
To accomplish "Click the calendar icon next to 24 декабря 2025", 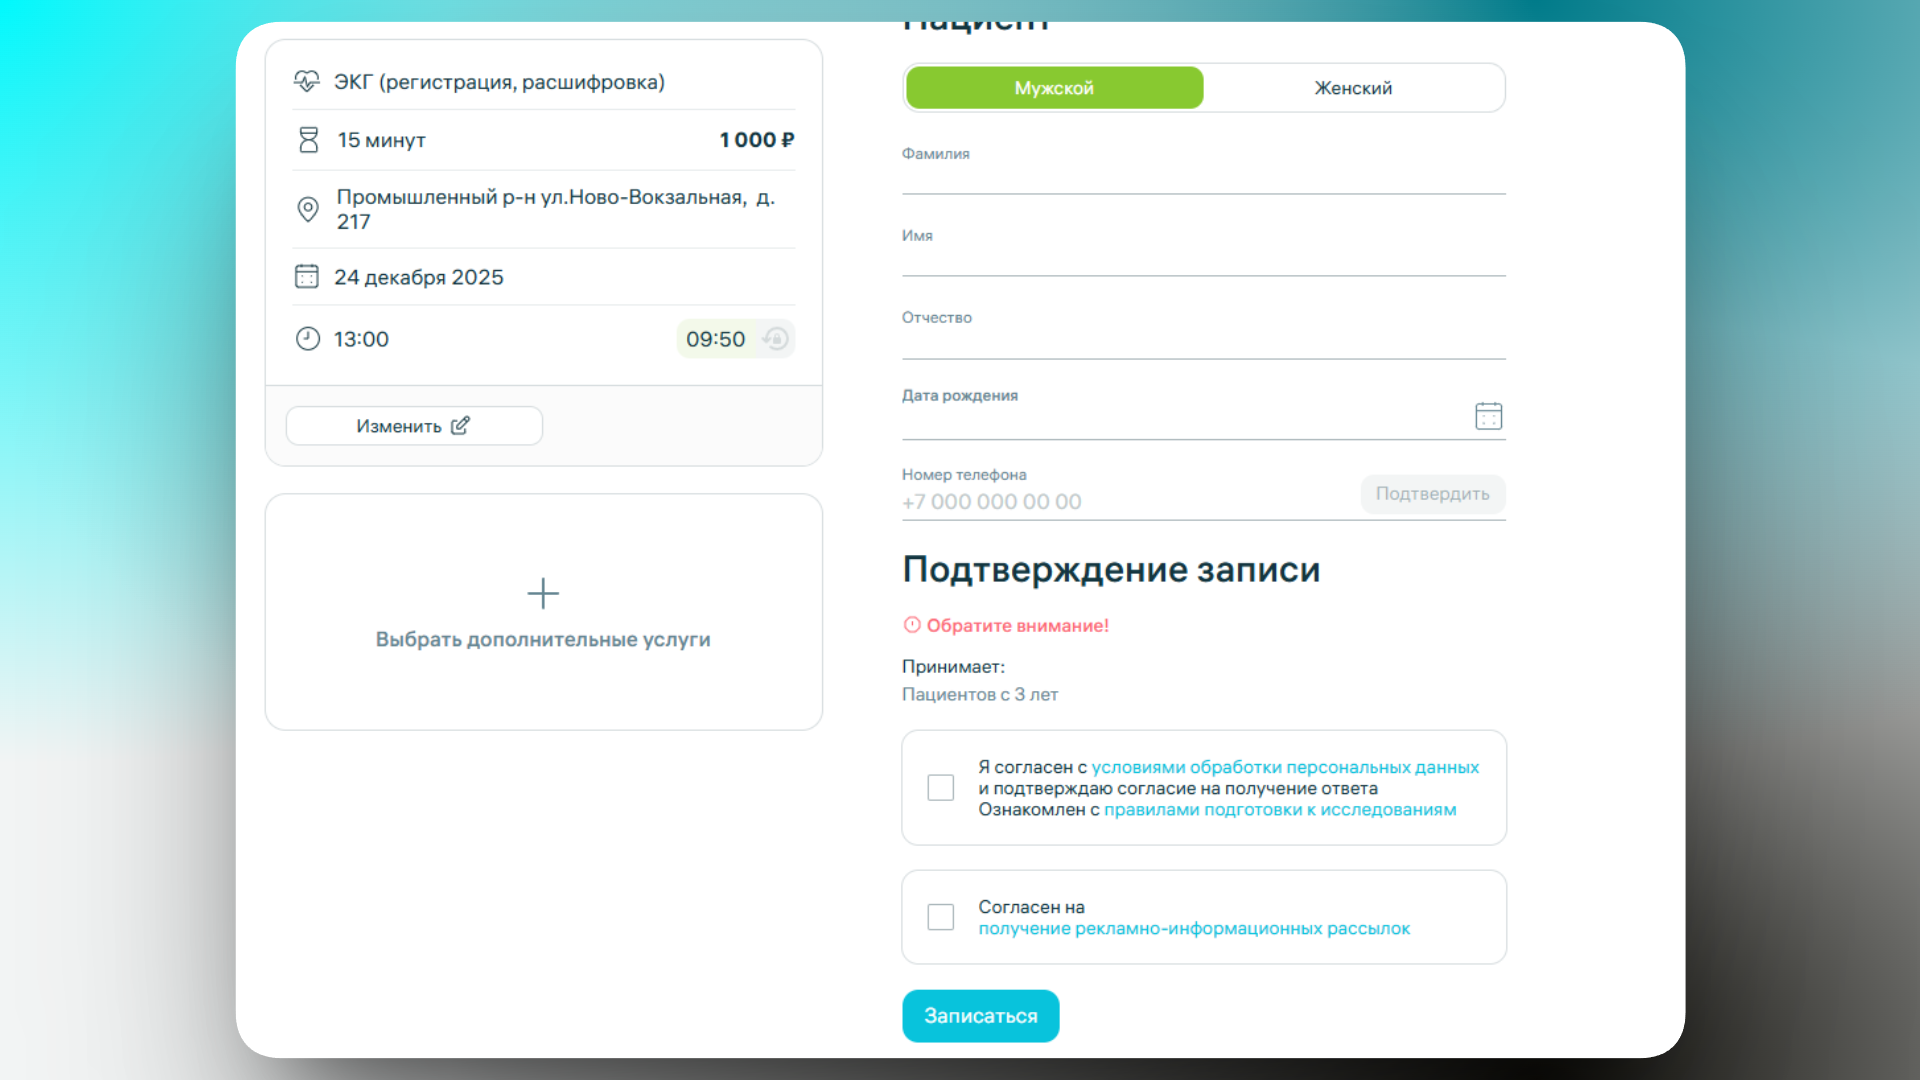I will click(307, 276).
